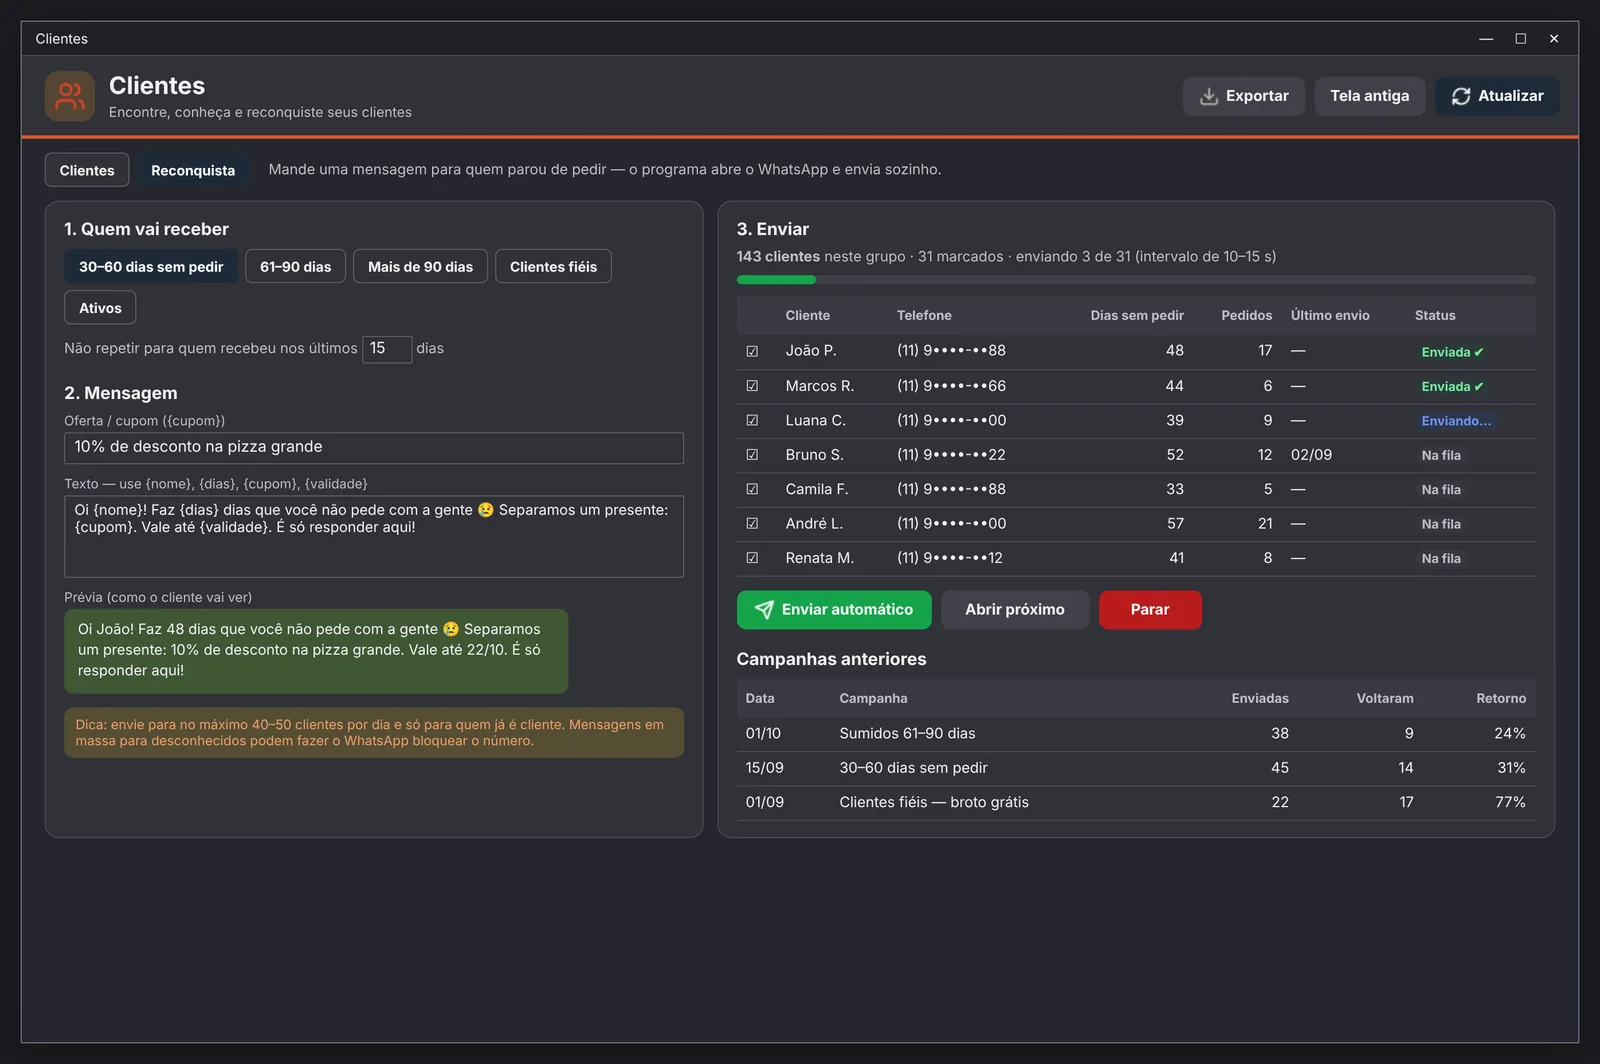Click the message text template box

[374, 536]
